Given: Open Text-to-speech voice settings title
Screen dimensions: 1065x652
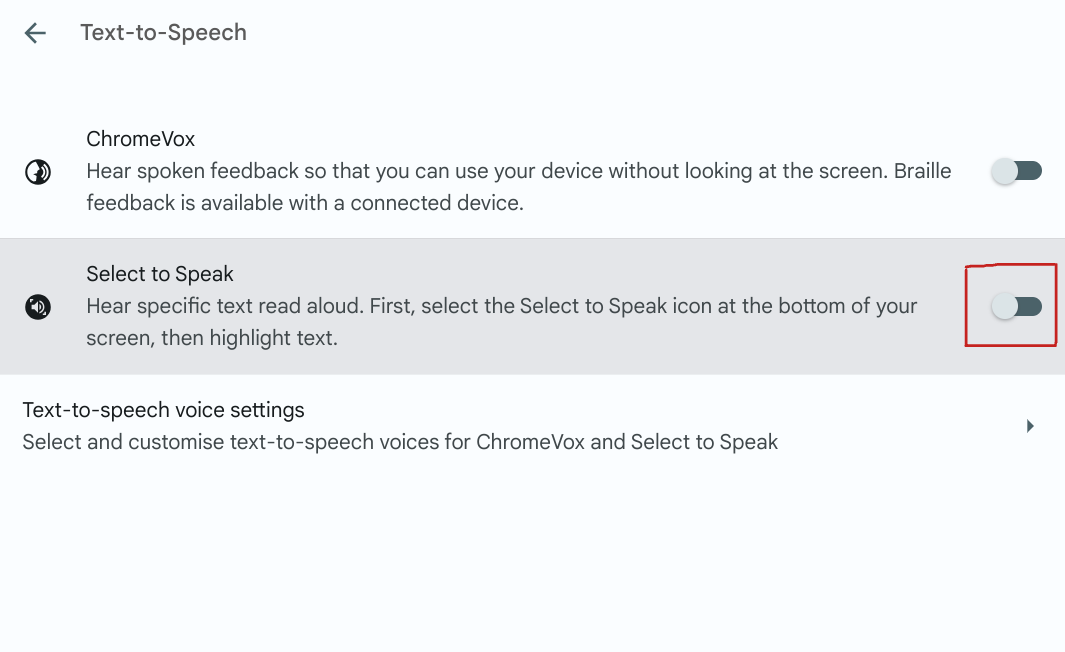Looking at the screenshot, I should (x=163, y=410).
